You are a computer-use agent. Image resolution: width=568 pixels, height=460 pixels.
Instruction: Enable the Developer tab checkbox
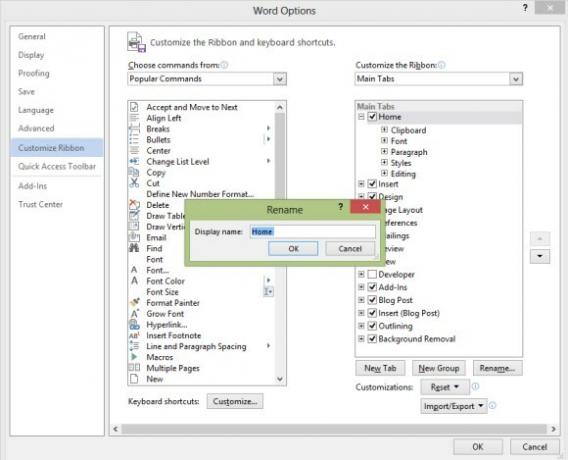pos(372,274)
